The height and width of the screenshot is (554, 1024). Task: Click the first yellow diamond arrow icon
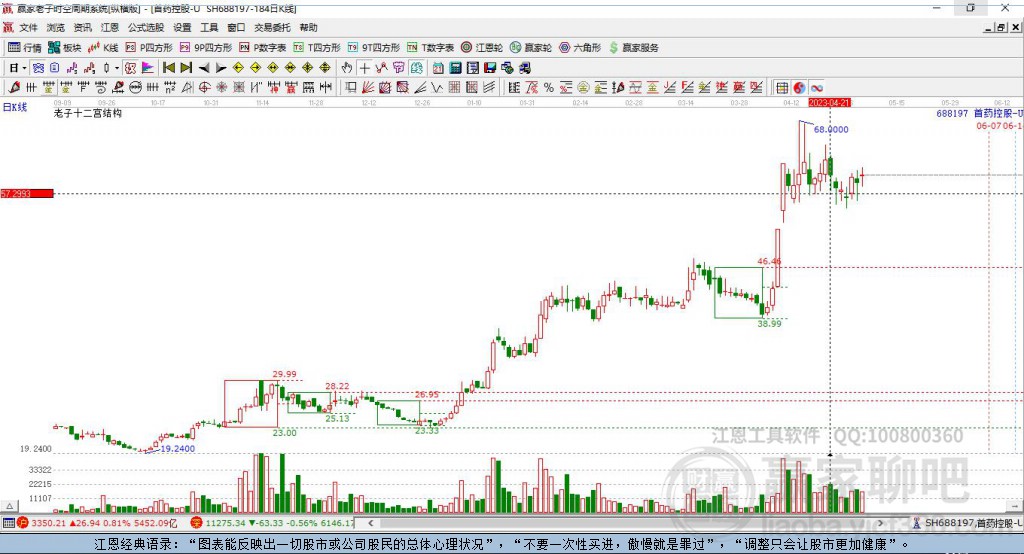pos(238,68)
